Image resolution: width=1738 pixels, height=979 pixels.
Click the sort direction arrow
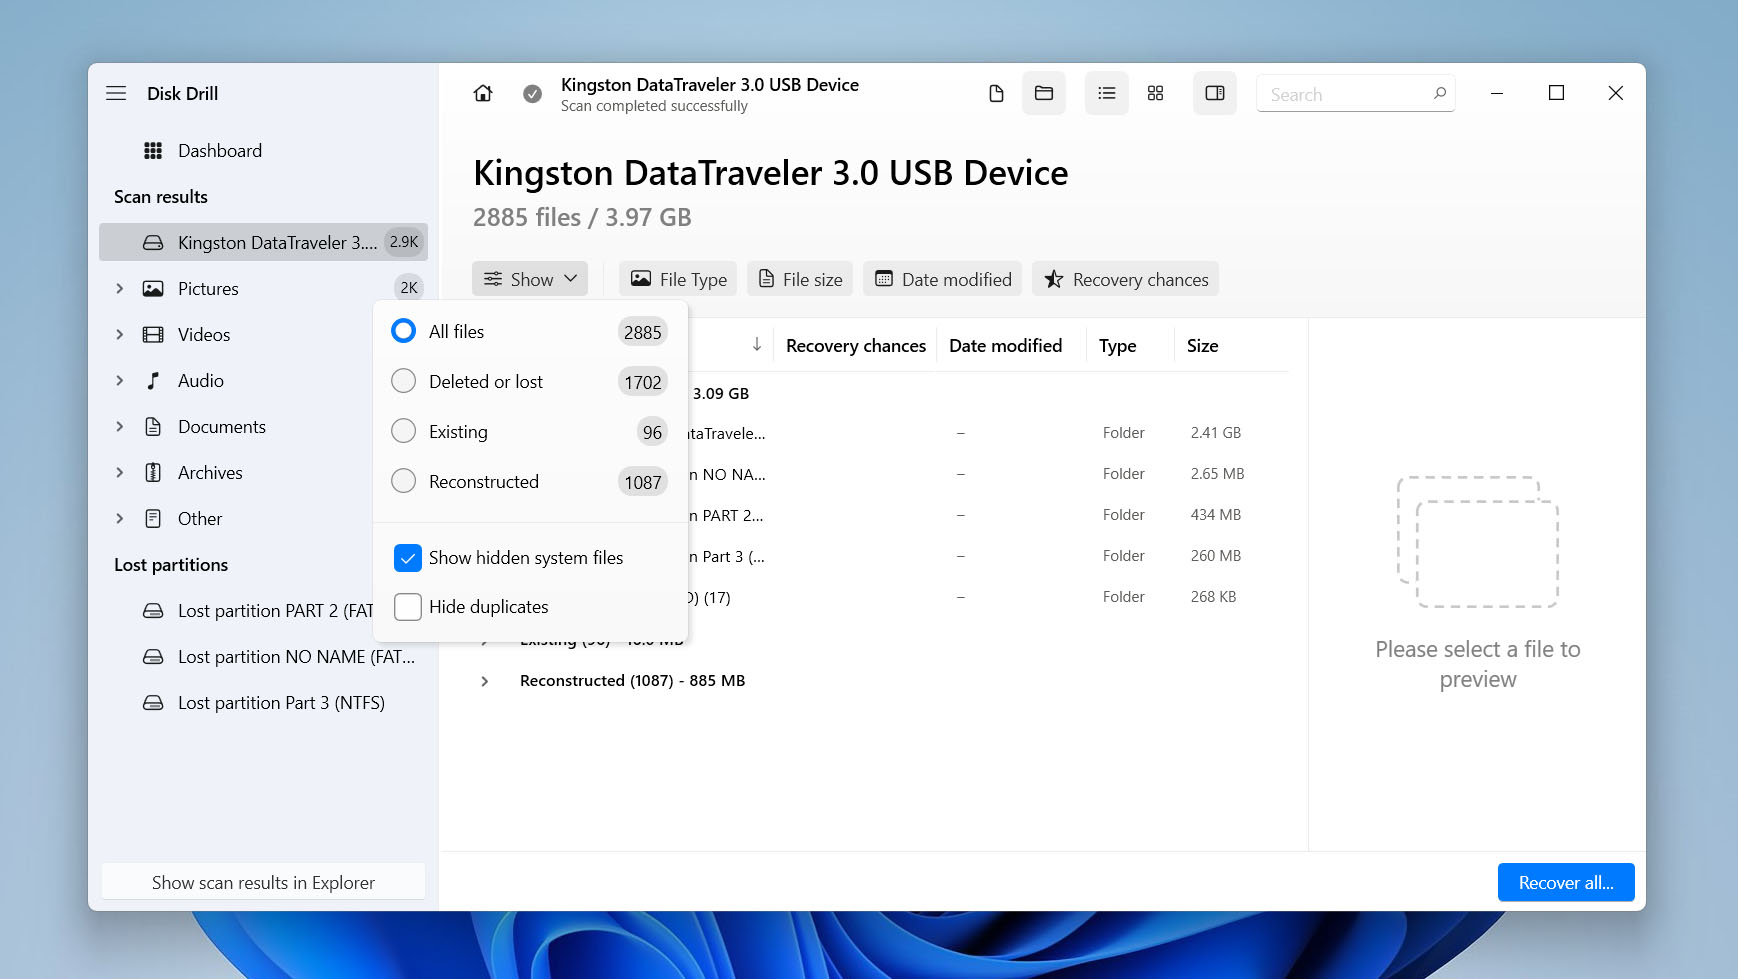(x=757, y=344)
